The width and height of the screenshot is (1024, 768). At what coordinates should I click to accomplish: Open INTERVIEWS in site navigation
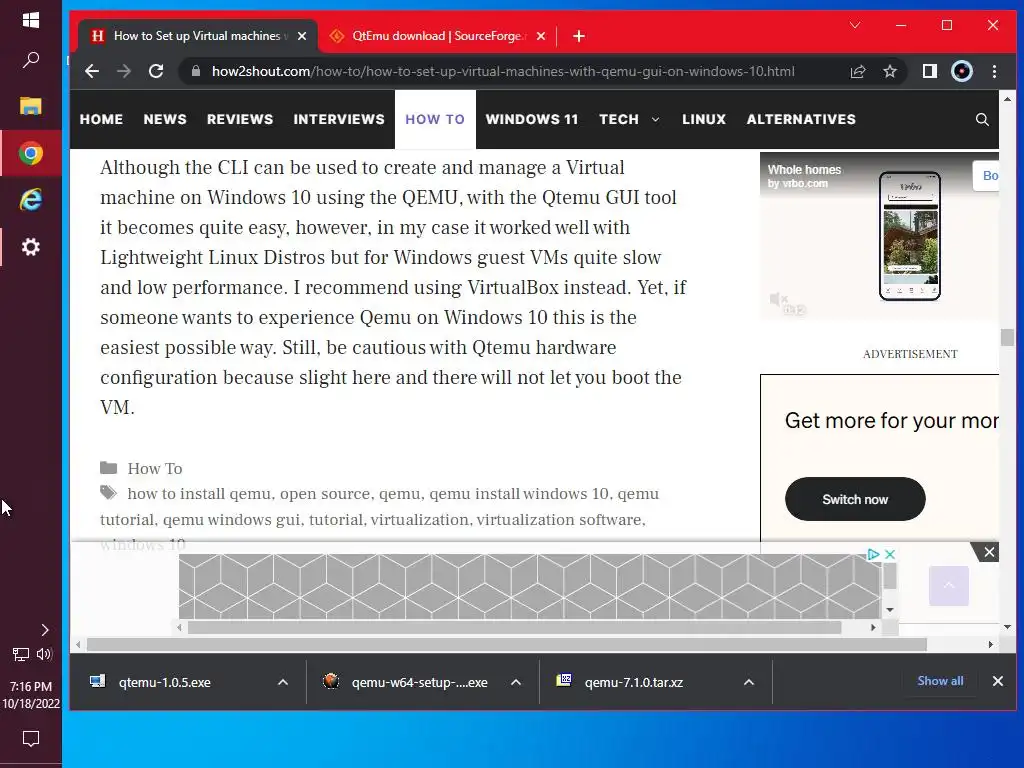point(339,120)
